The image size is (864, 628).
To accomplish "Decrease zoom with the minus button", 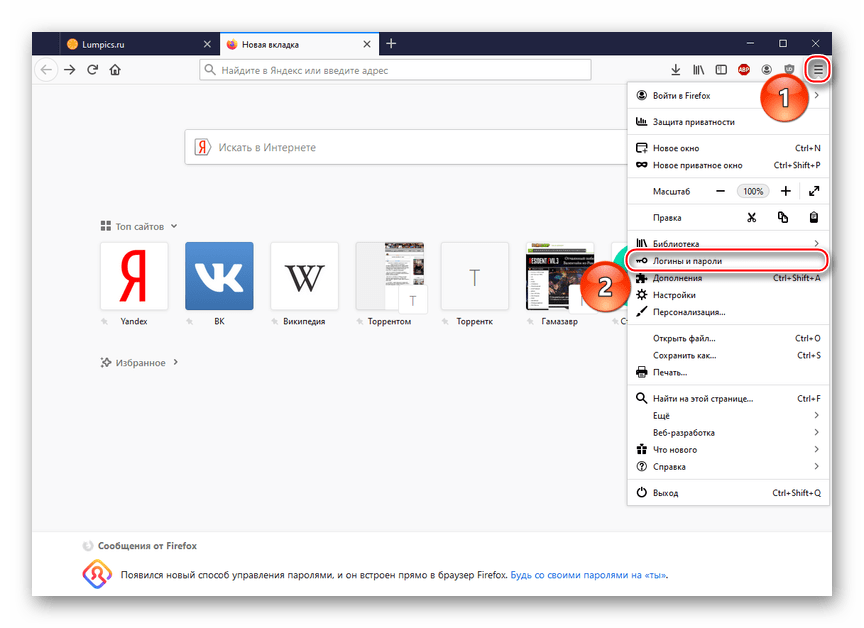I will 720,191.
